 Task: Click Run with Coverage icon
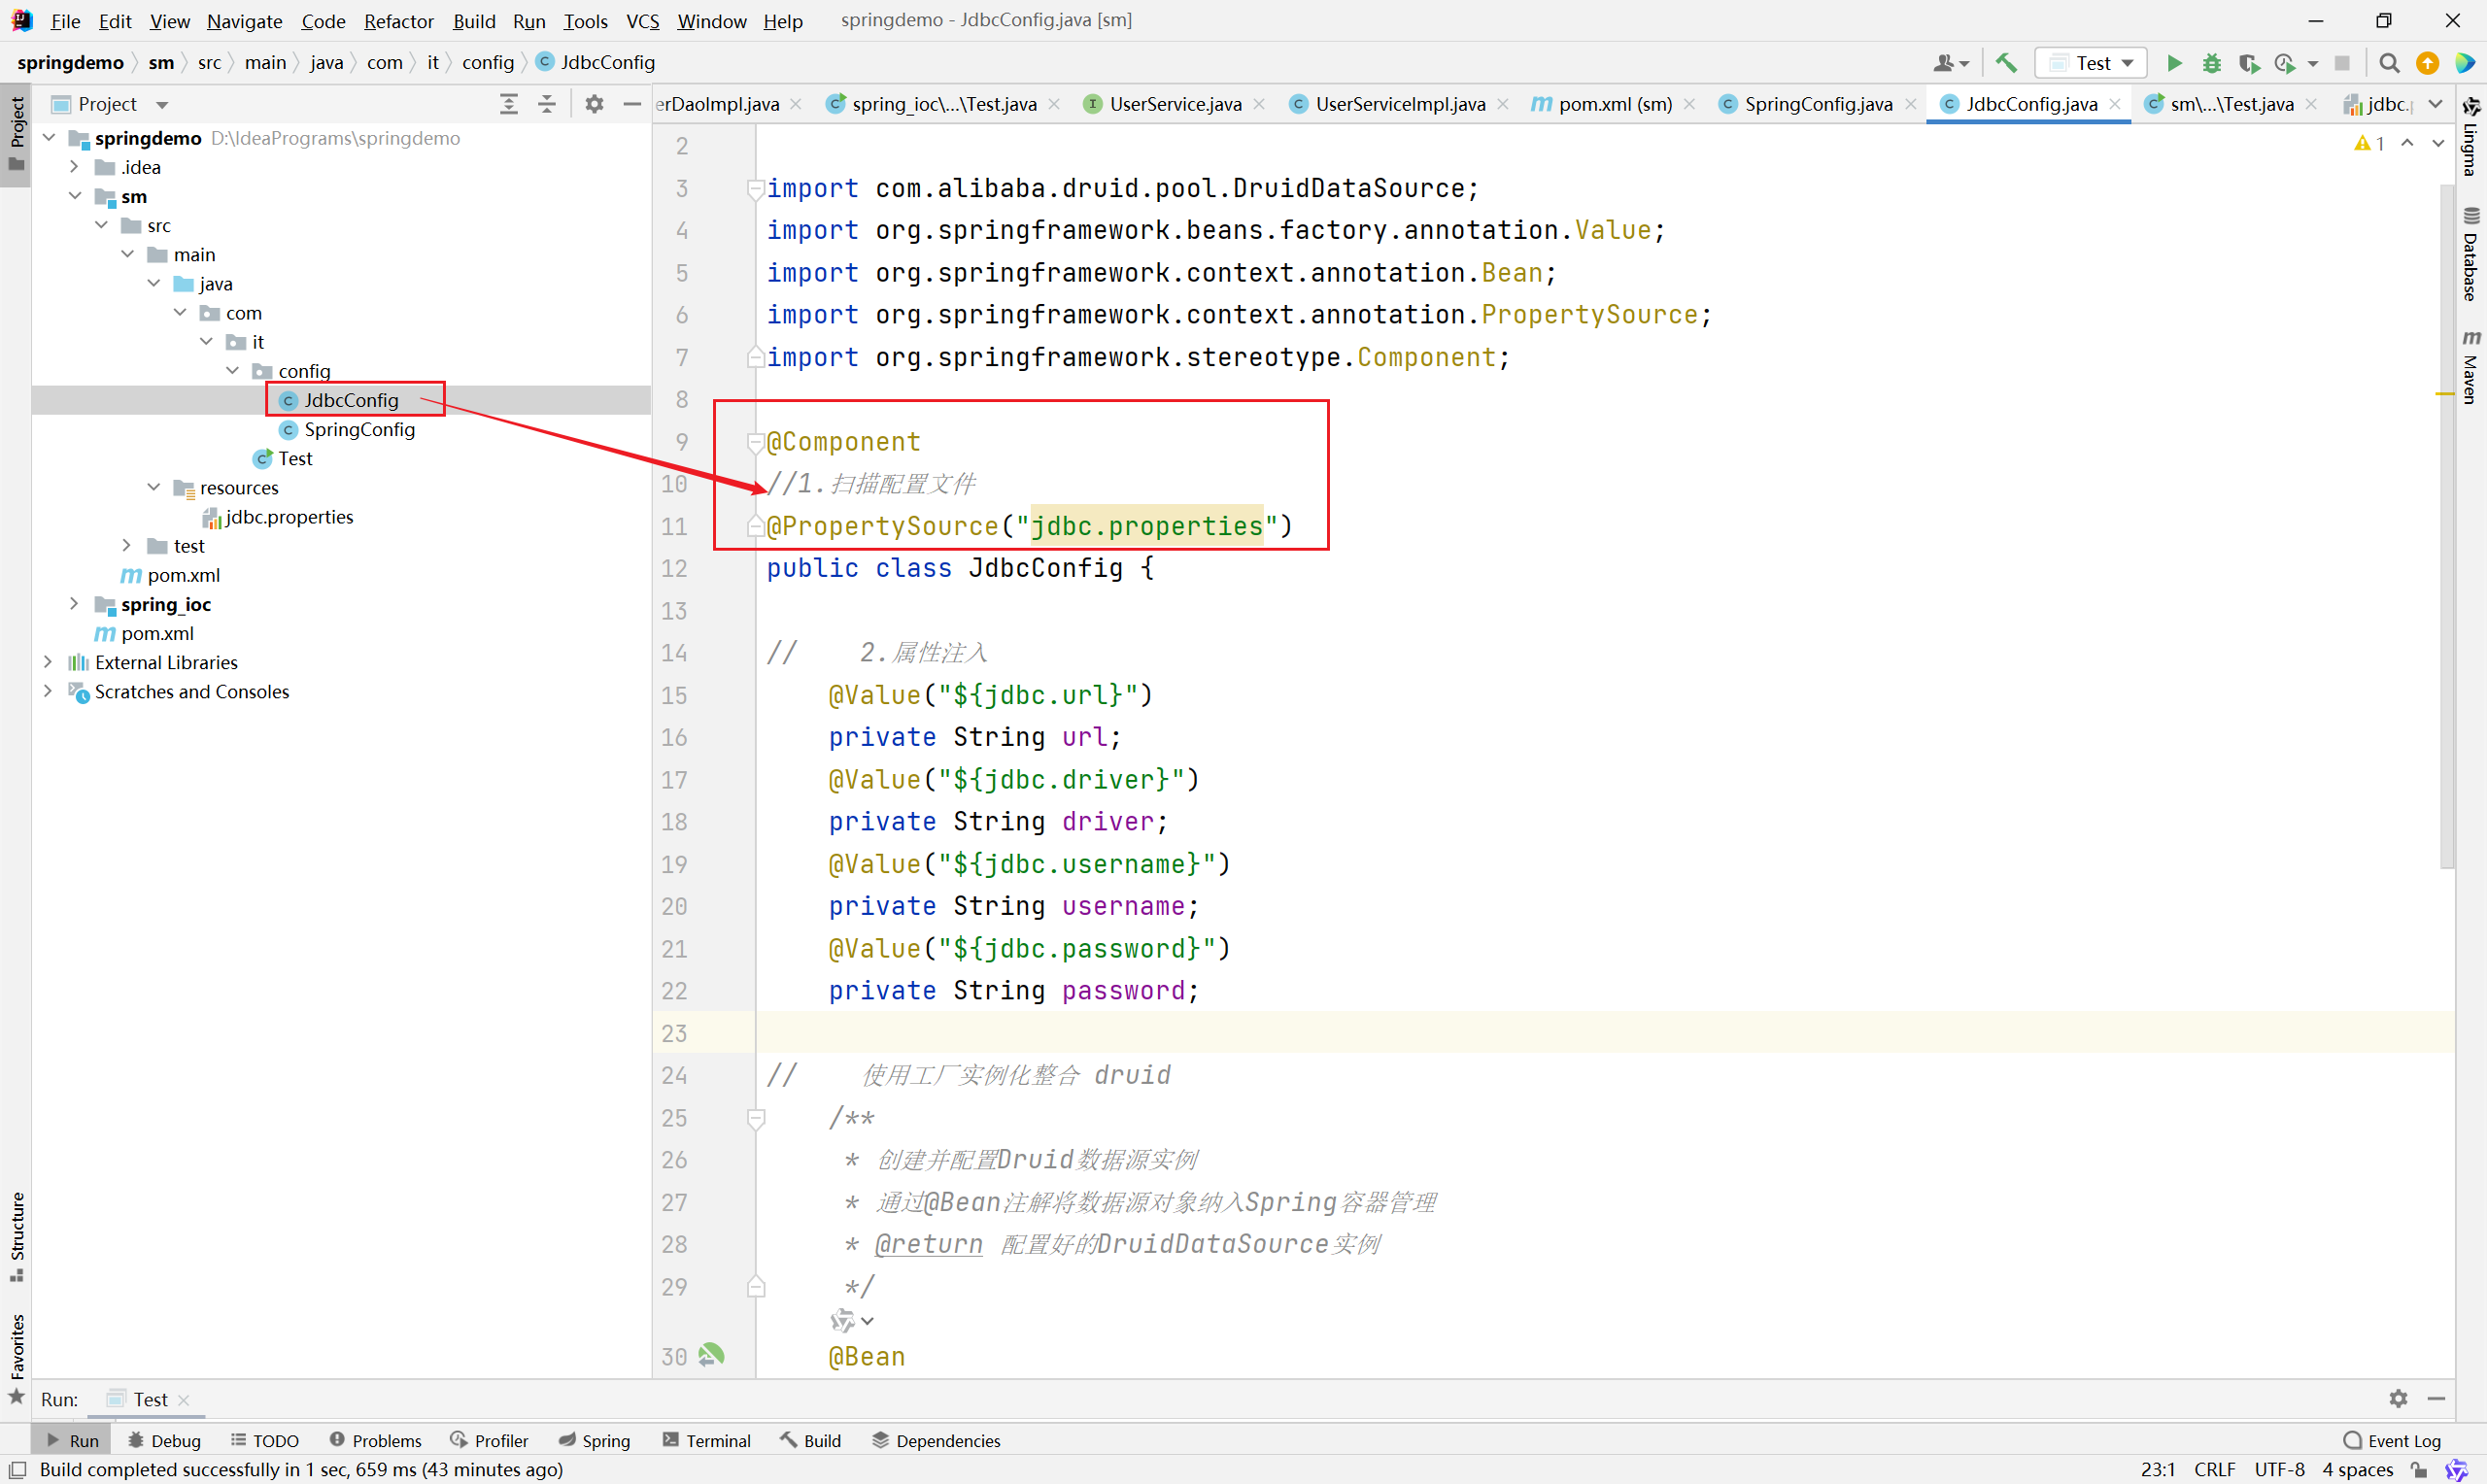(x=2249, y=63)
